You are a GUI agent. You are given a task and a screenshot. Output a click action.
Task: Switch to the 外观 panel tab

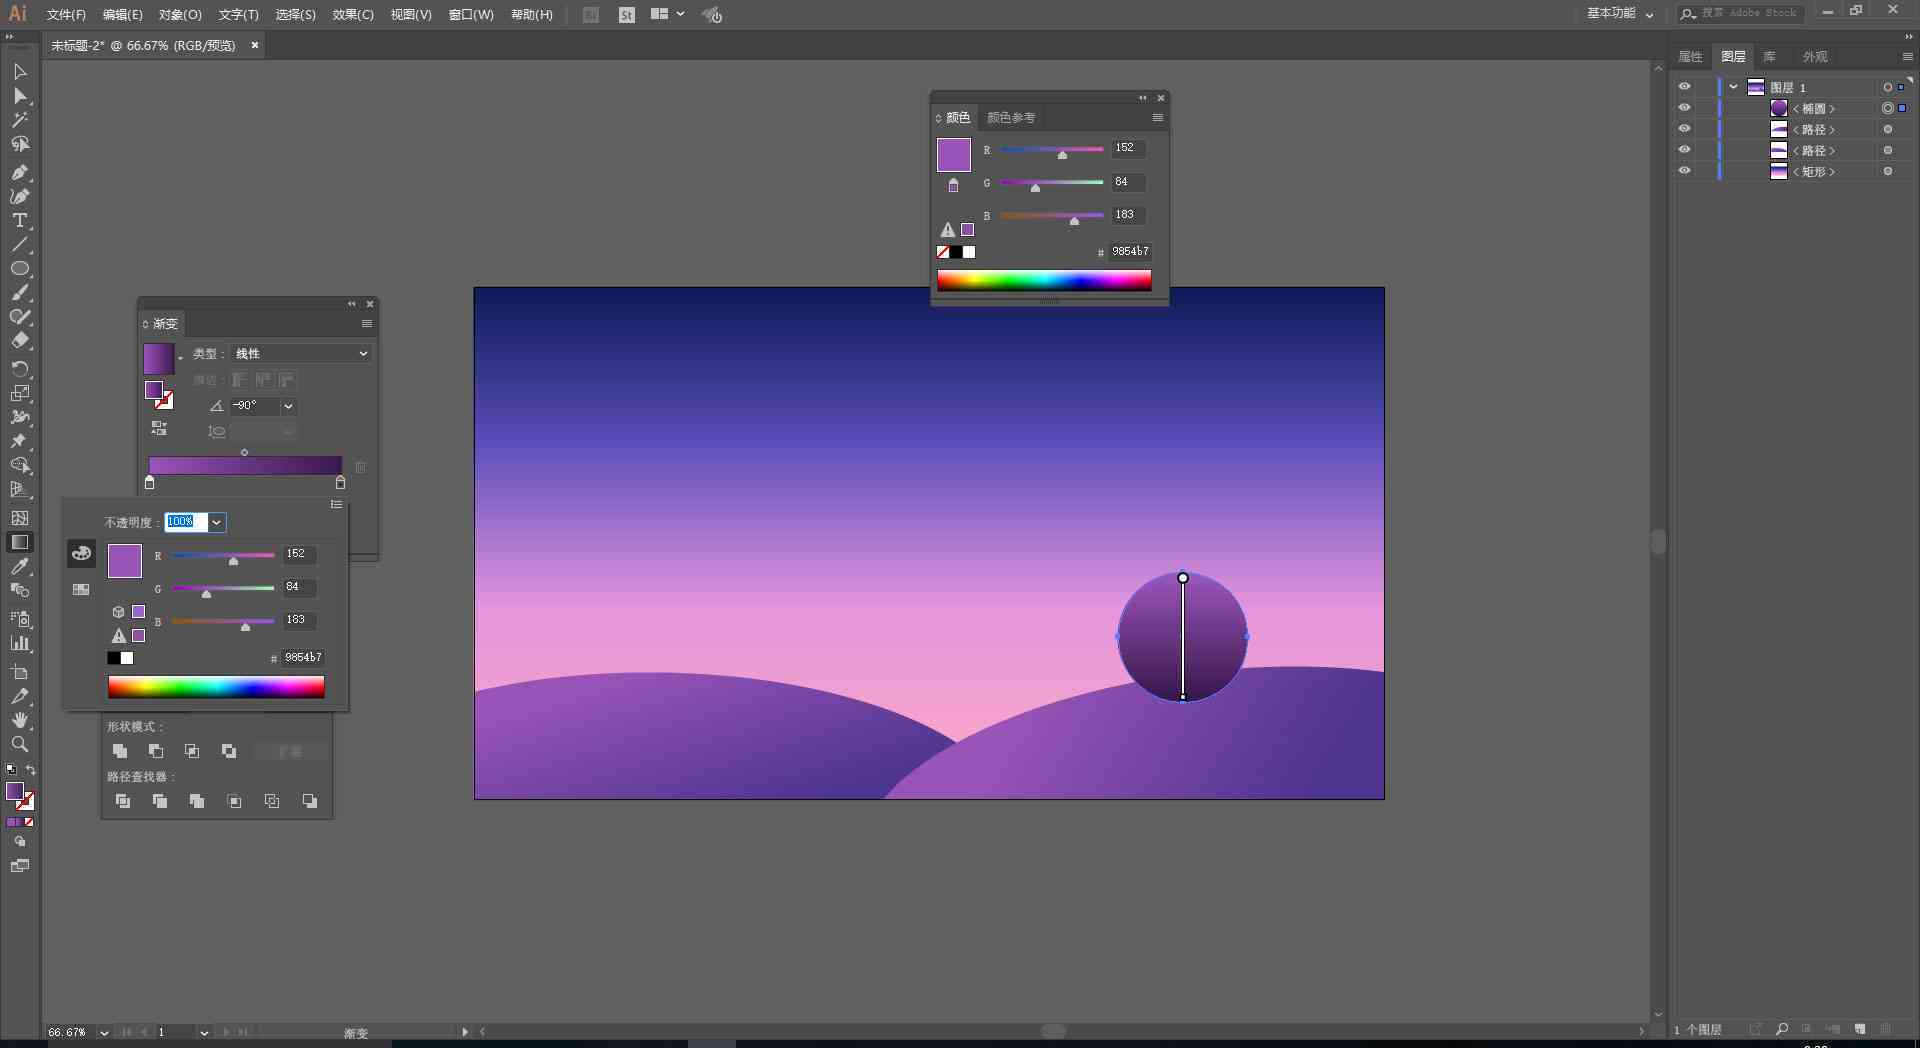pos(1815,56)
